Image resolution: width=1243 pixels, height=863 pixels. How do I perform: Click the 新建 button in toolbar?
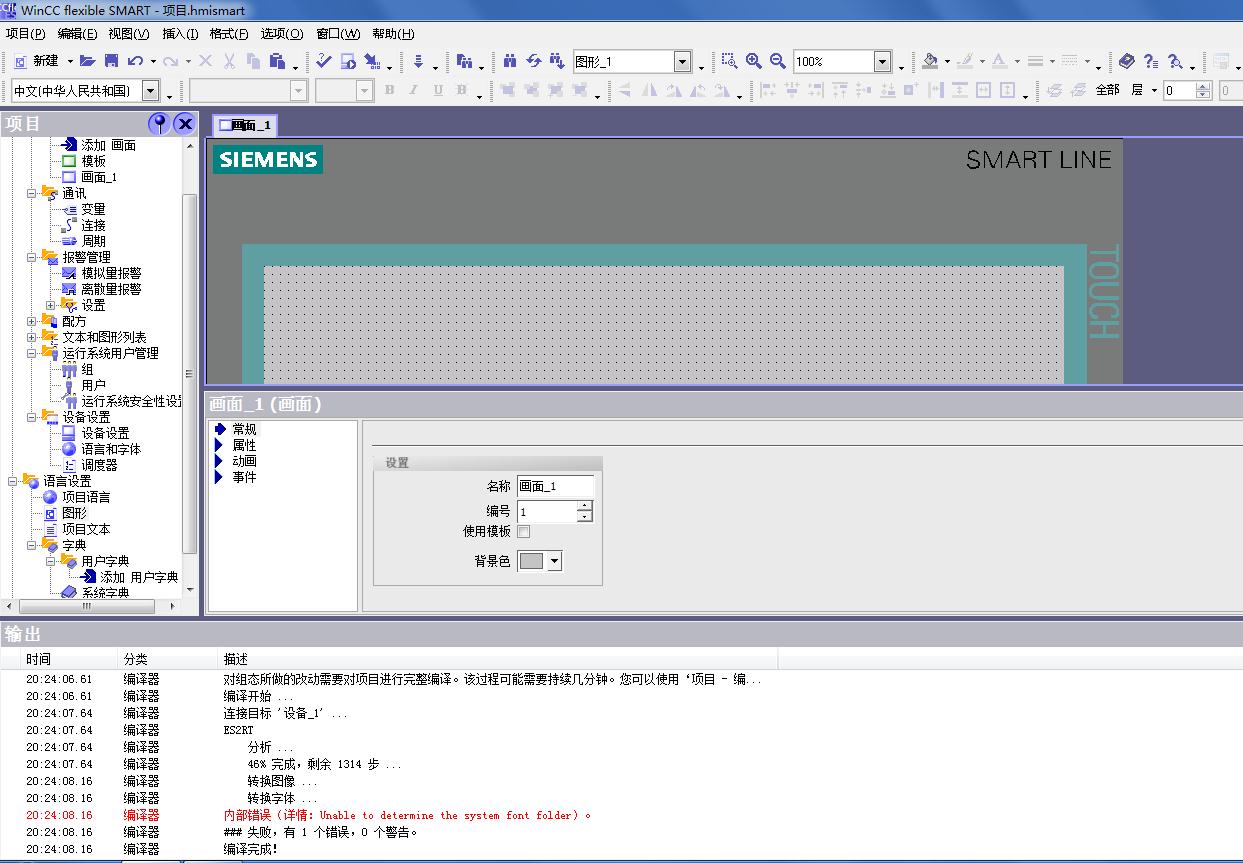coord(37,61)
